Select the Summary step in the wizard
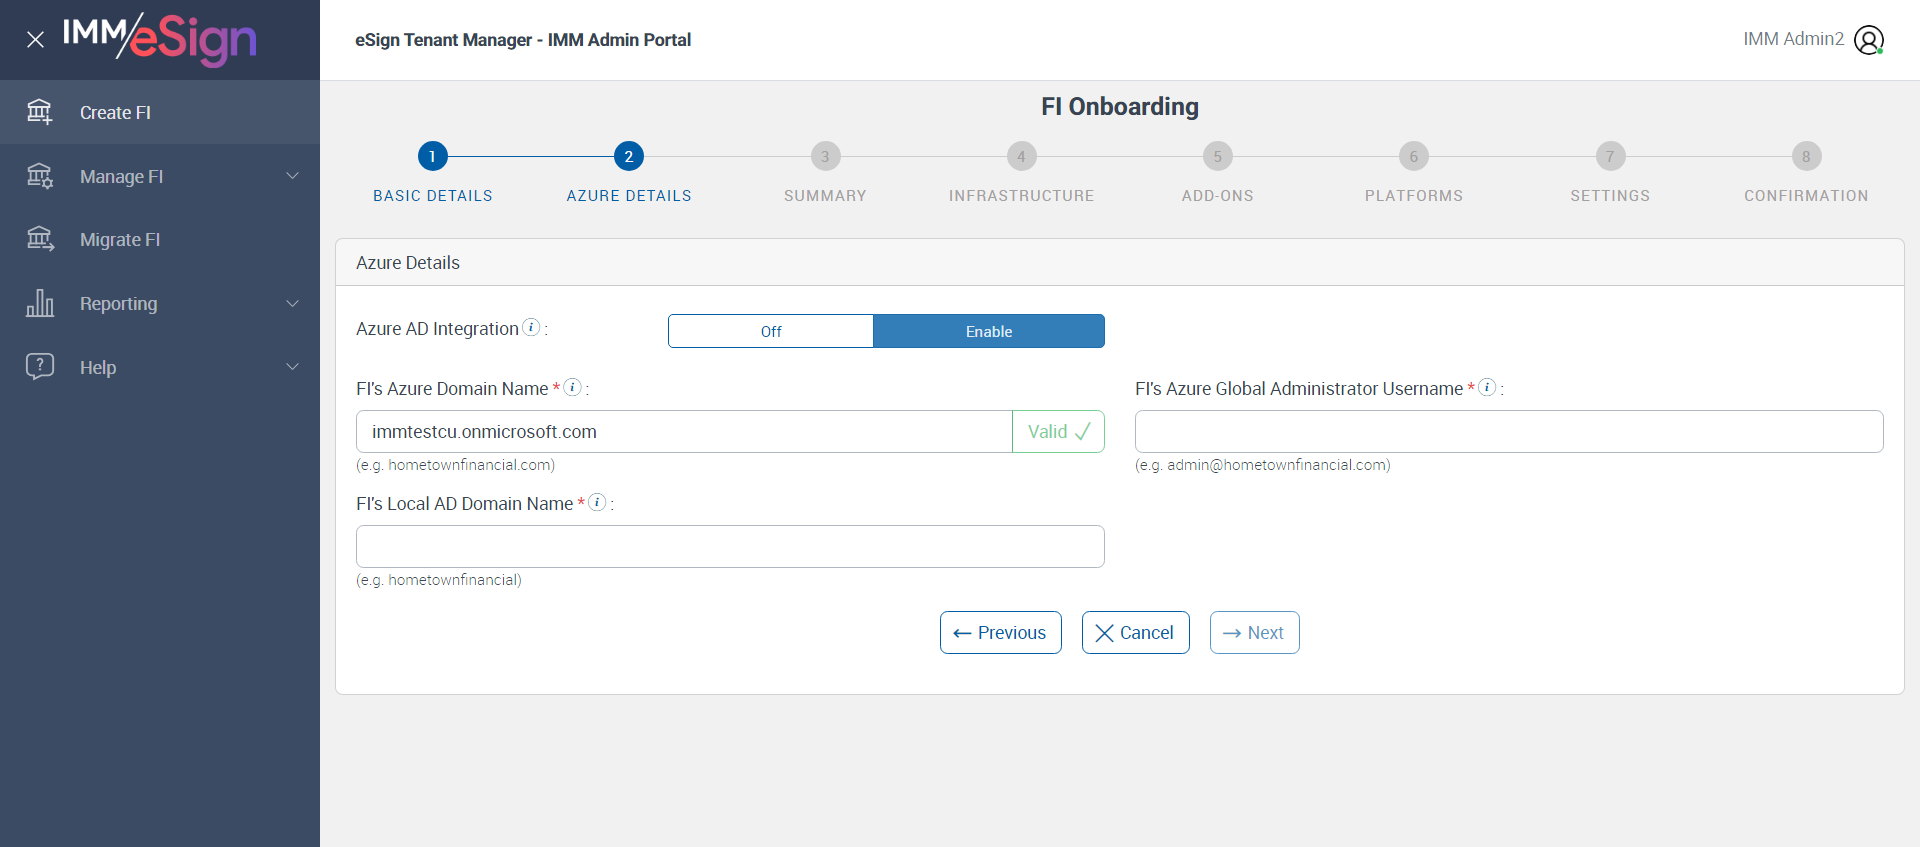1920x847 pixels. [x=825, y=157]
